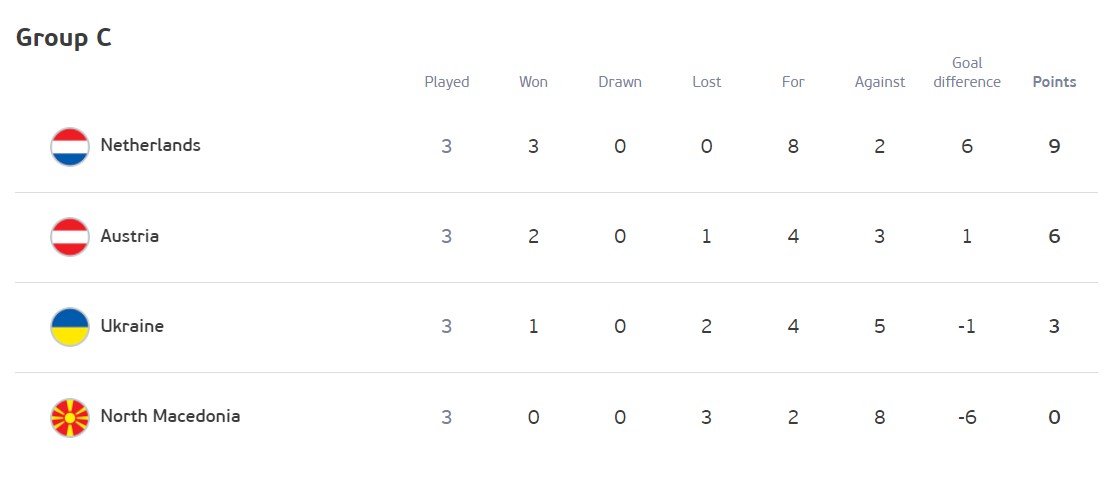Click the Won column header
Viewport: 1114px width, 499px height.
pos(533,82)
